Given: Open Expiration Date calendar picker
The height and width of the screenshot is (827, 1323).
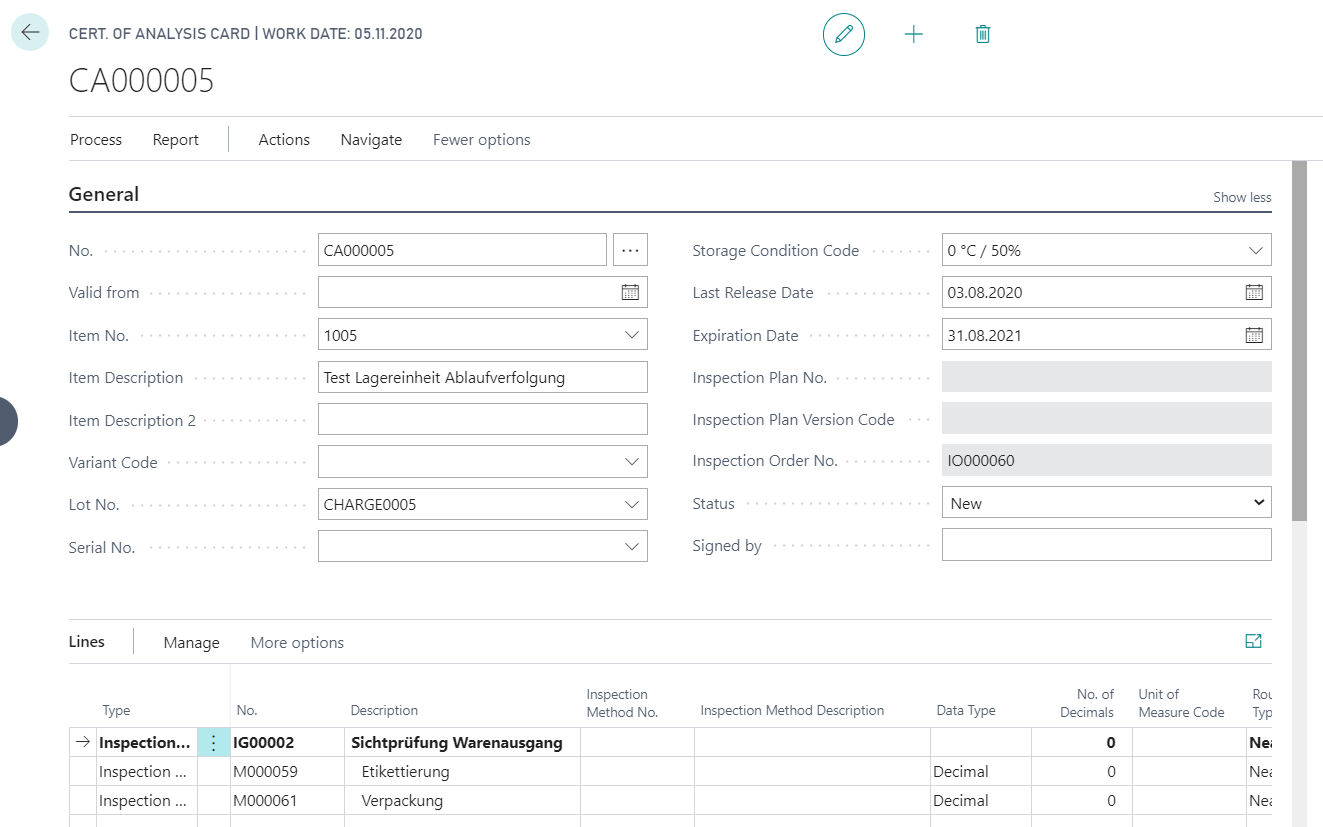Looking at the screenshot, I should click(x=1254, y=336).
